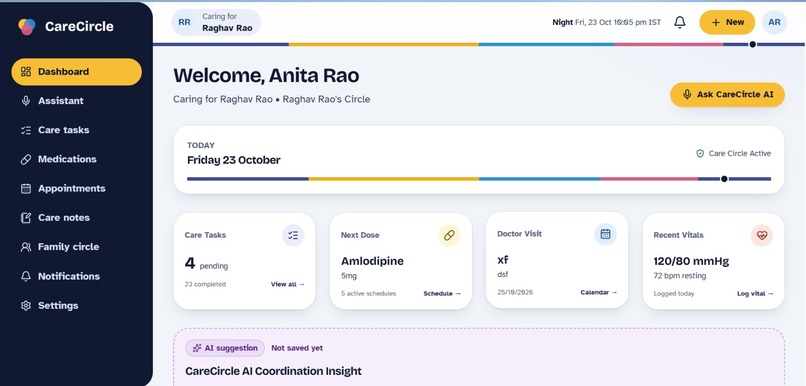The image size is (806, 386).
Task: Click the AI suggestion badge
Action: 225,348
